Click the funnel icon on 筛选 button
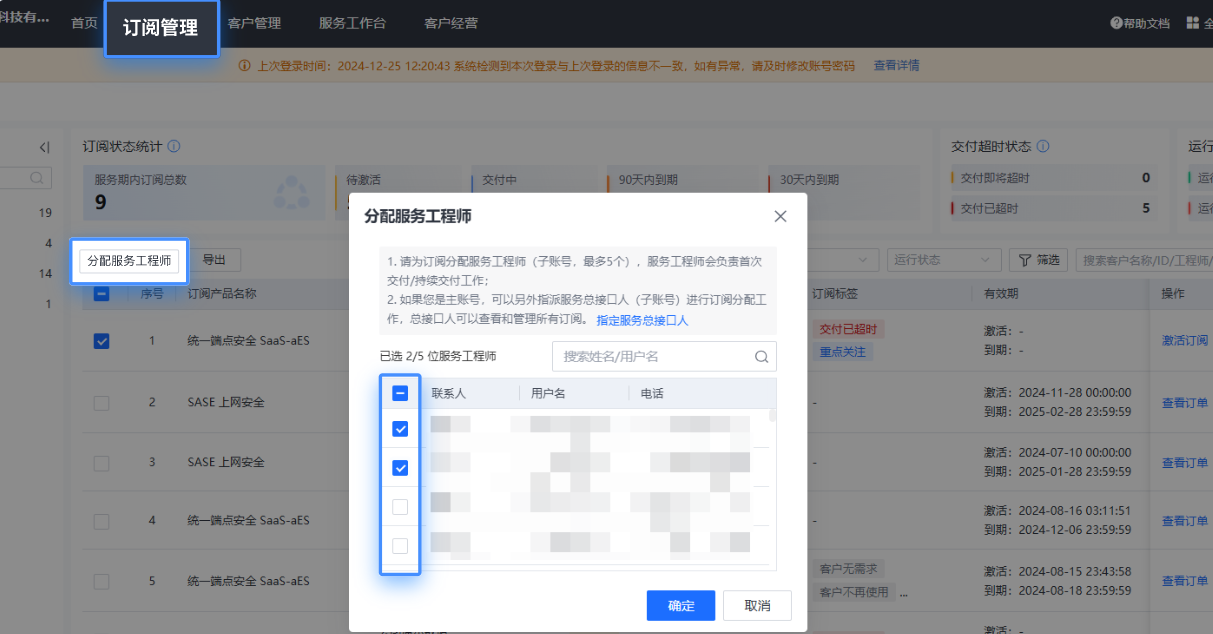Image resolution: width=1213 pixels, height=634 pixels. [1024, 260]
